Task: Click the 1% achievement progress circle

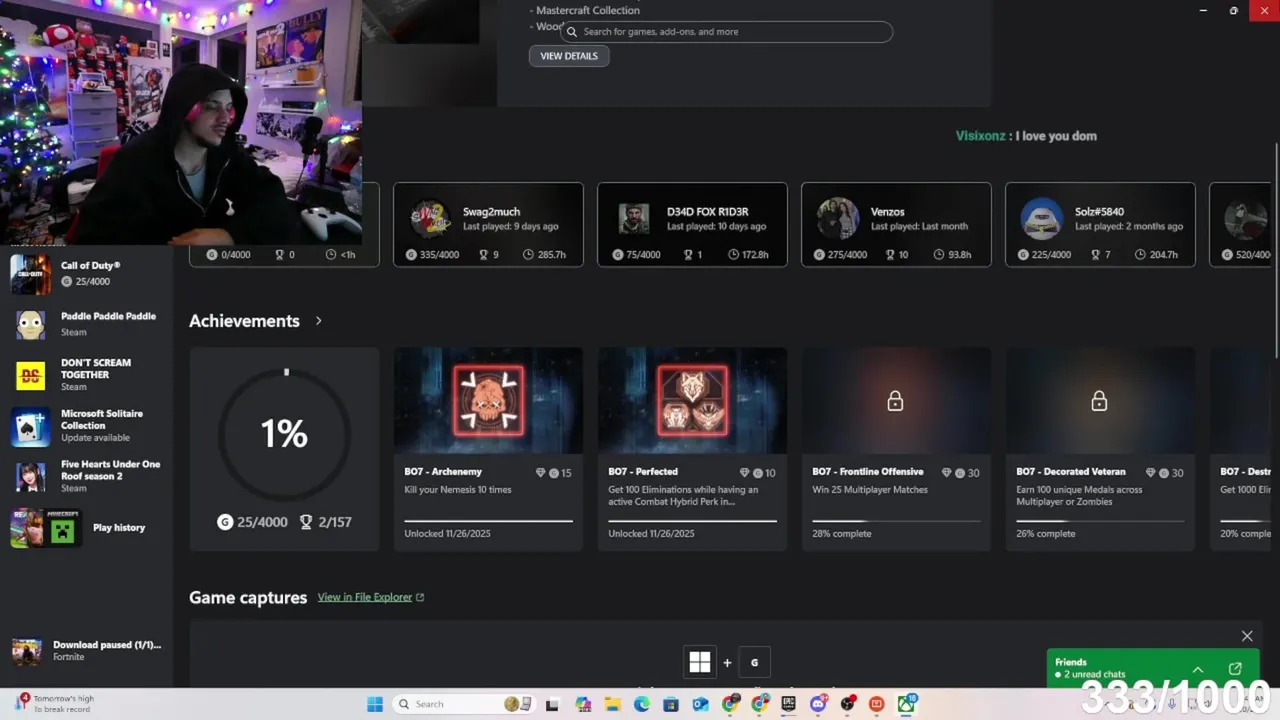Action: point(284,433)
